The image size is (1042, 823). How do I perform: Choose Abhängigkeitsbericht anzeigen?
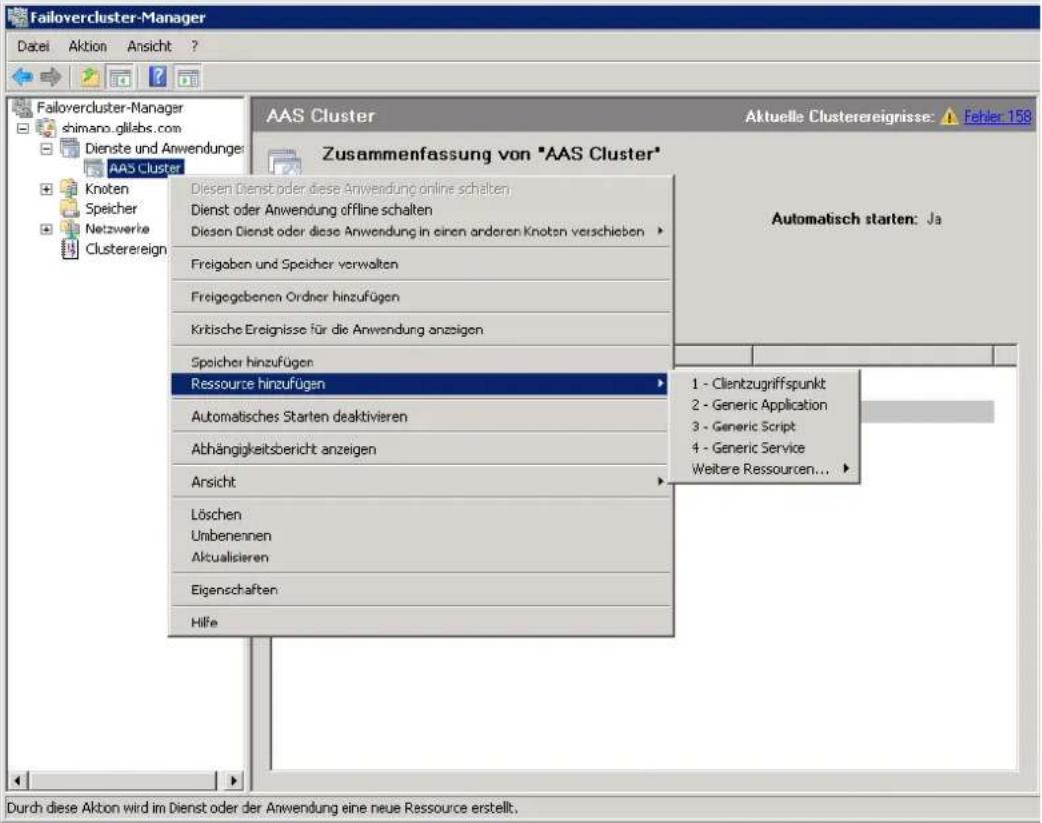click(421, 449)
